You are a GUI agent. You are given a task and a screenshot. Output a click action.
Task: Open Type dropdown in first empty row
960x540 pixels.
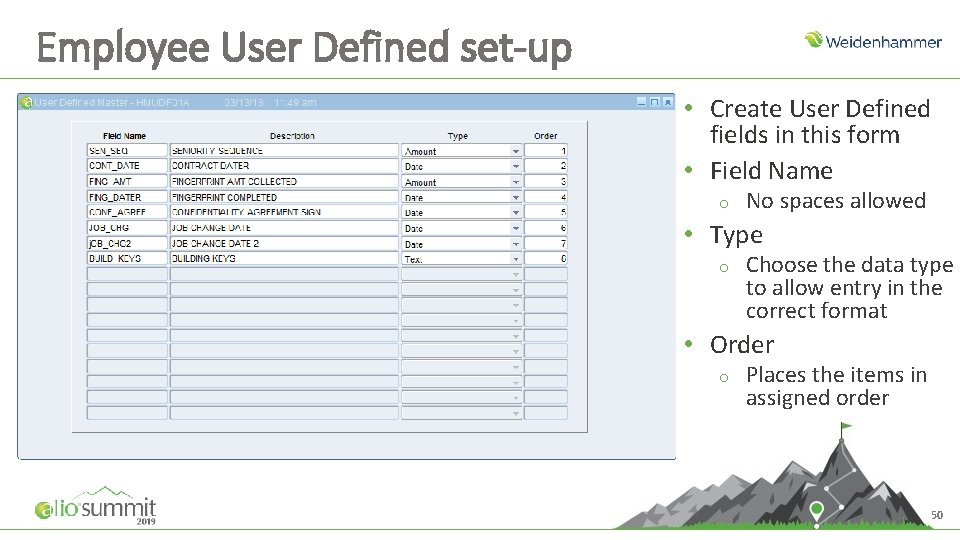click(516, 274)
